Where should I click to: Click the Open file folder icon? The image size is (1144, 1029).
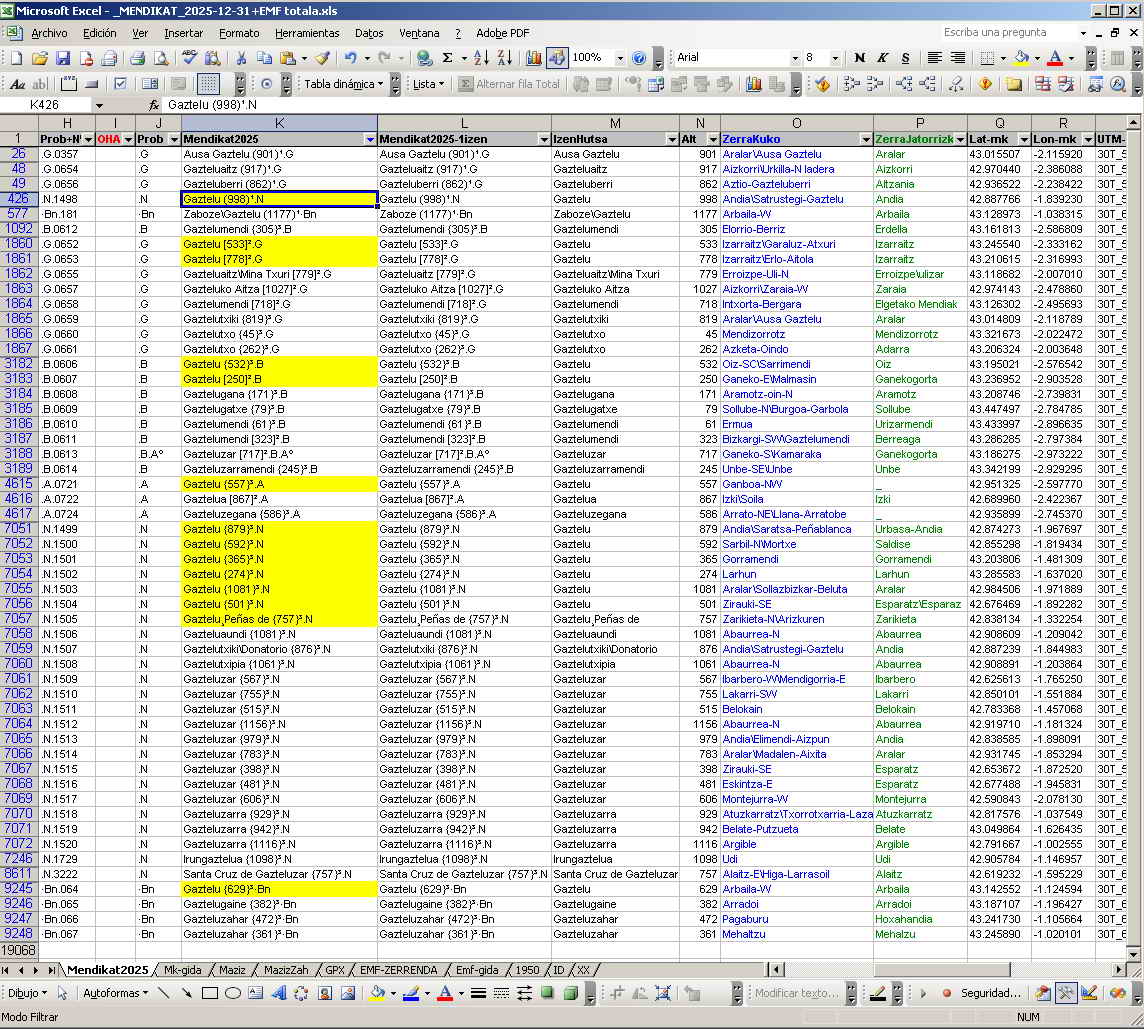pyautogui.click(x=39, y=58)
